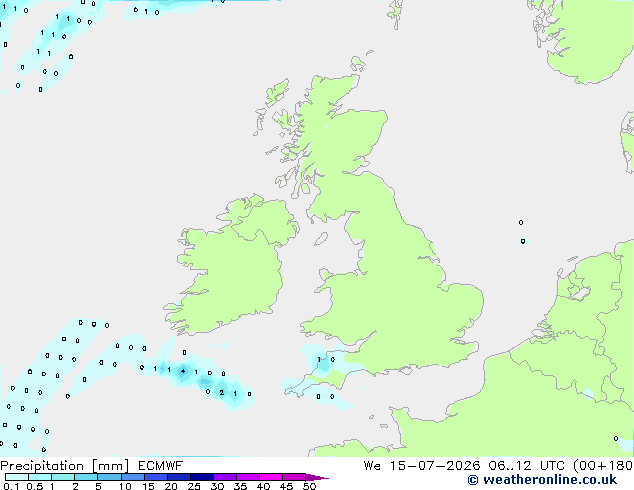The height and width of the screenshot is (490, 634).
Task: Select the legend swatch between 0.1 and 0.5
Action: pyautogui.click(x=17, y=477)
